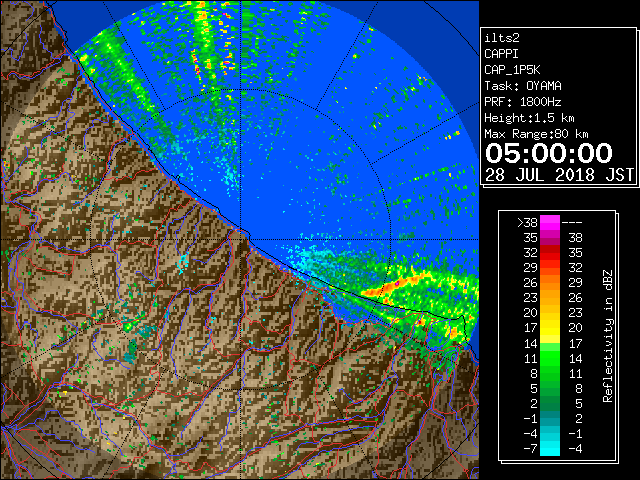
Task: Click the '-7' legend label
Action: pos(530,448)
